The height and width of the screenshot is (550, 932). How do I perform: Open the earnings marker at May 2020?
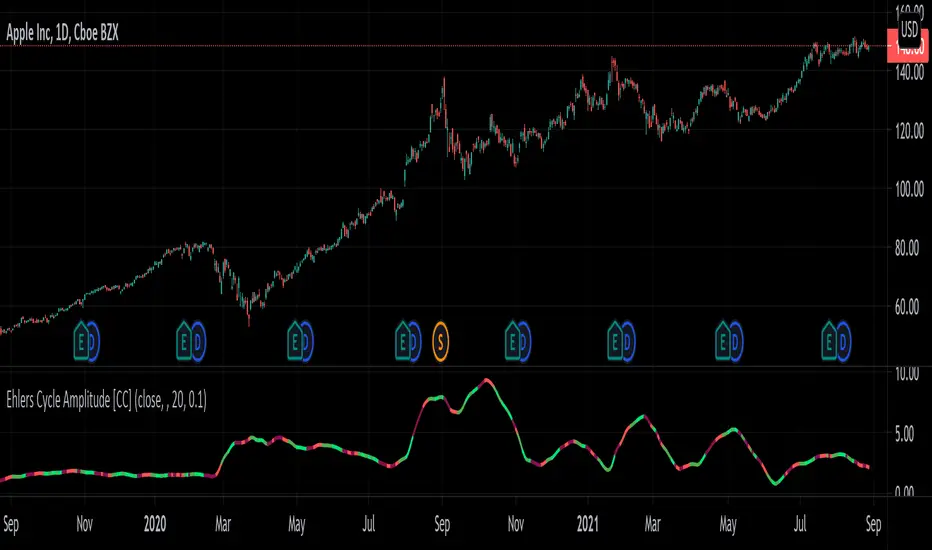click(x=295, y=341)
